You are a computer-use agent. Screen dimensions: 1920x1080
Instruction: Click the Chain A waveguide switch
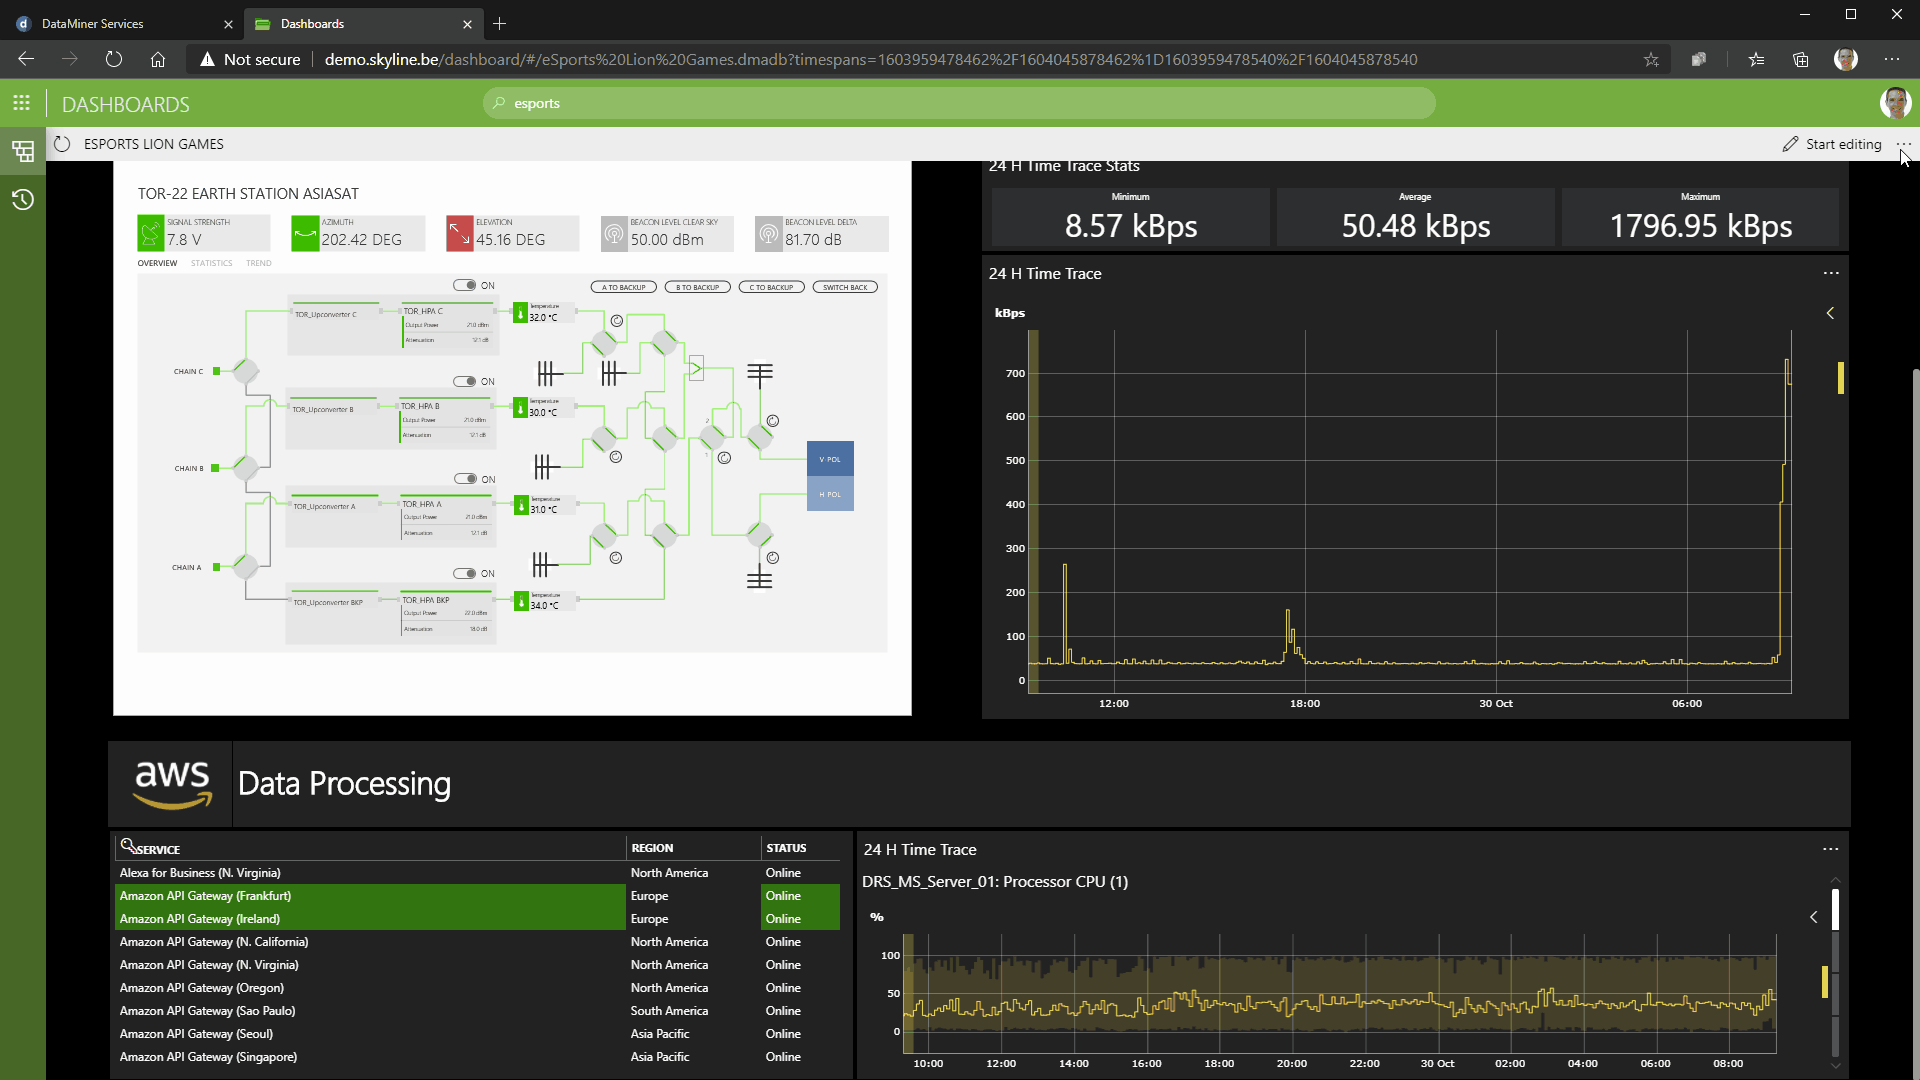(246, 566)
